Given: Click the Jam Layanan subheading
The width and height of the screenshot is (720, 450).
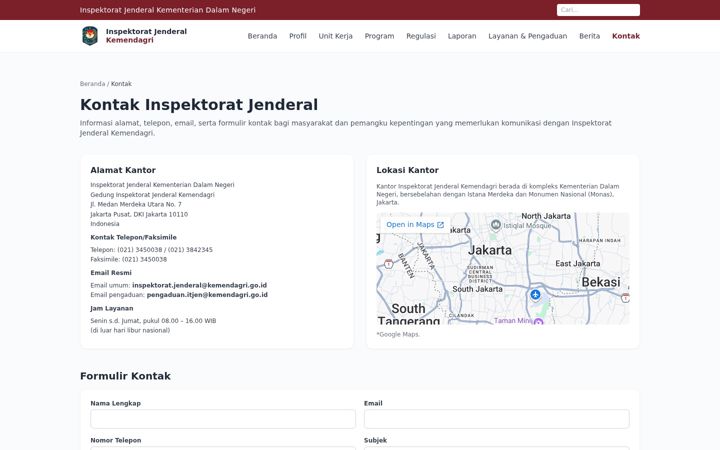Looking at the screenshot, I should tap(112, 309).
